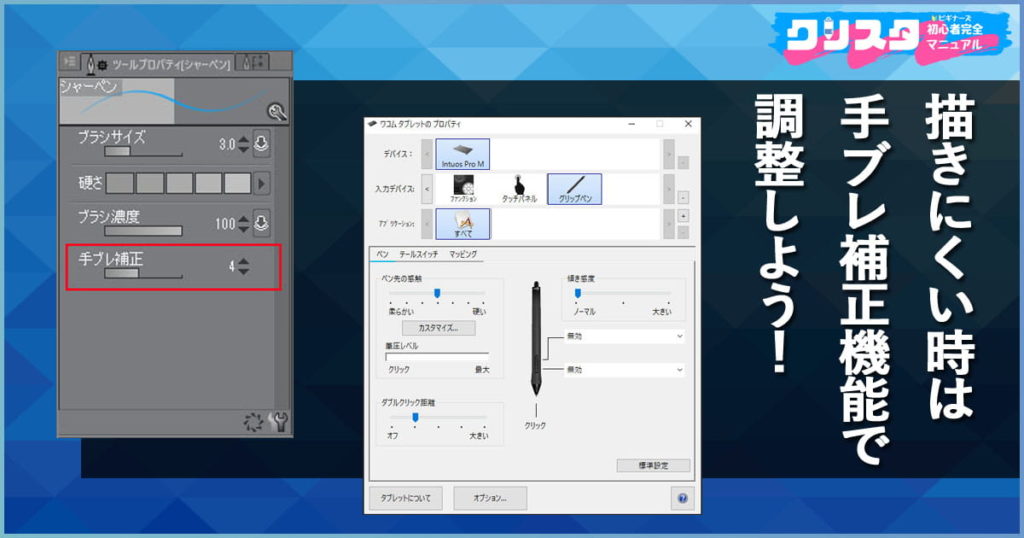Click the カスタマイズ... button

pyautogui.click(x=438, y=328)
